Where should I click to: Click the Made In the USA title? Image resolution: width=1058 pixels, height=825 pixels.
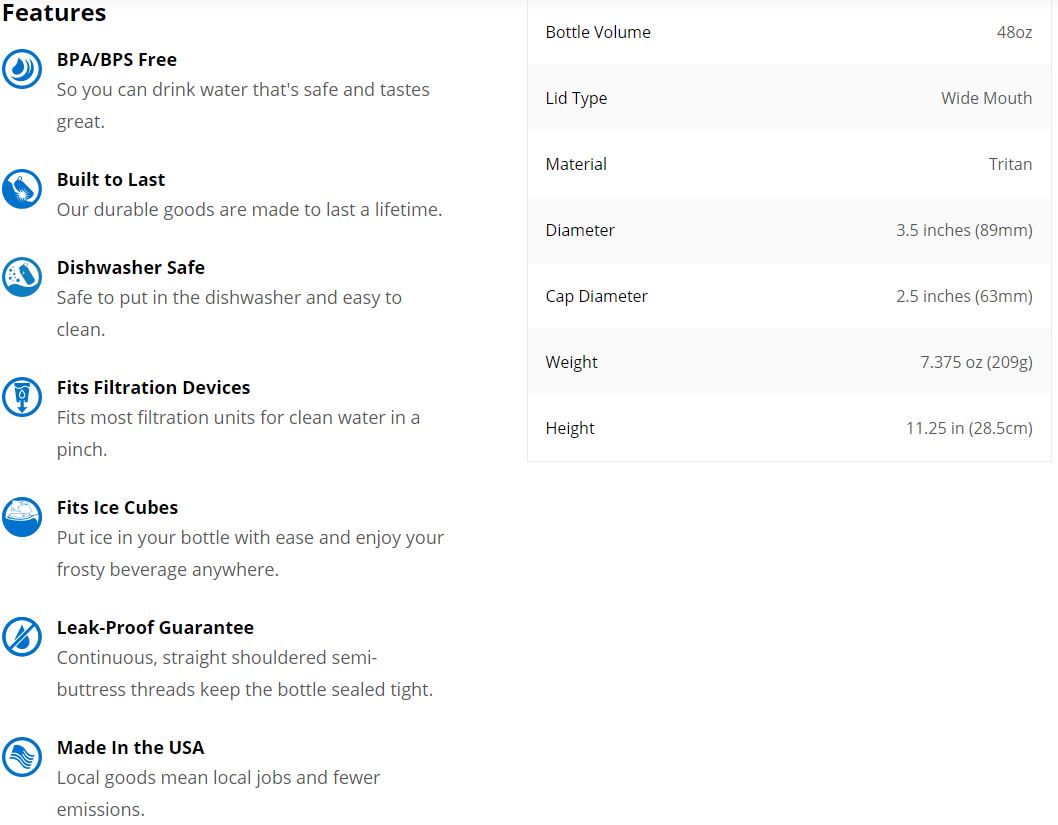point(130,747)
